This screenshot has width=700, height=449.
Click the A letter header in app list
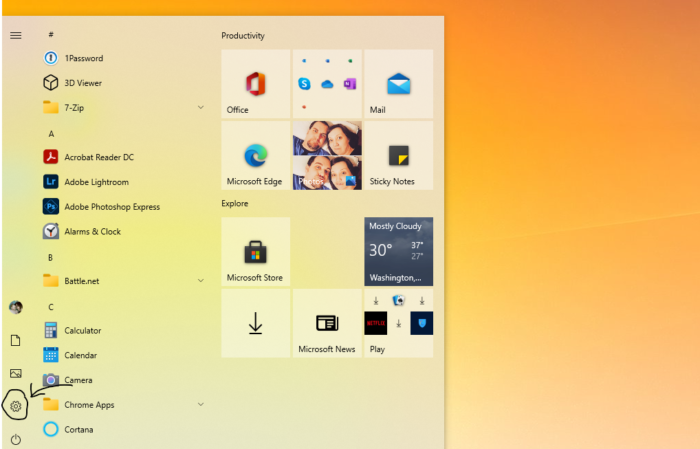(x=51, y=133)
